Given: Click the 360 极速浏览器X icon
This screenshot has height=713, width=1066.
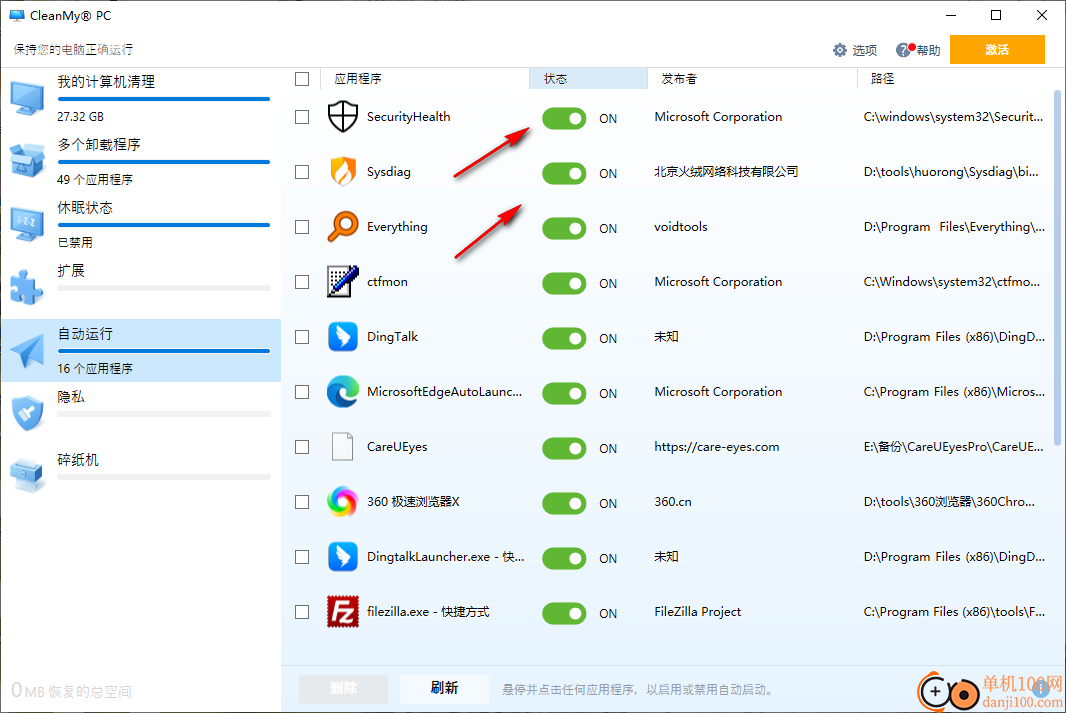Looking at the screenshot, I should (343, 502).
